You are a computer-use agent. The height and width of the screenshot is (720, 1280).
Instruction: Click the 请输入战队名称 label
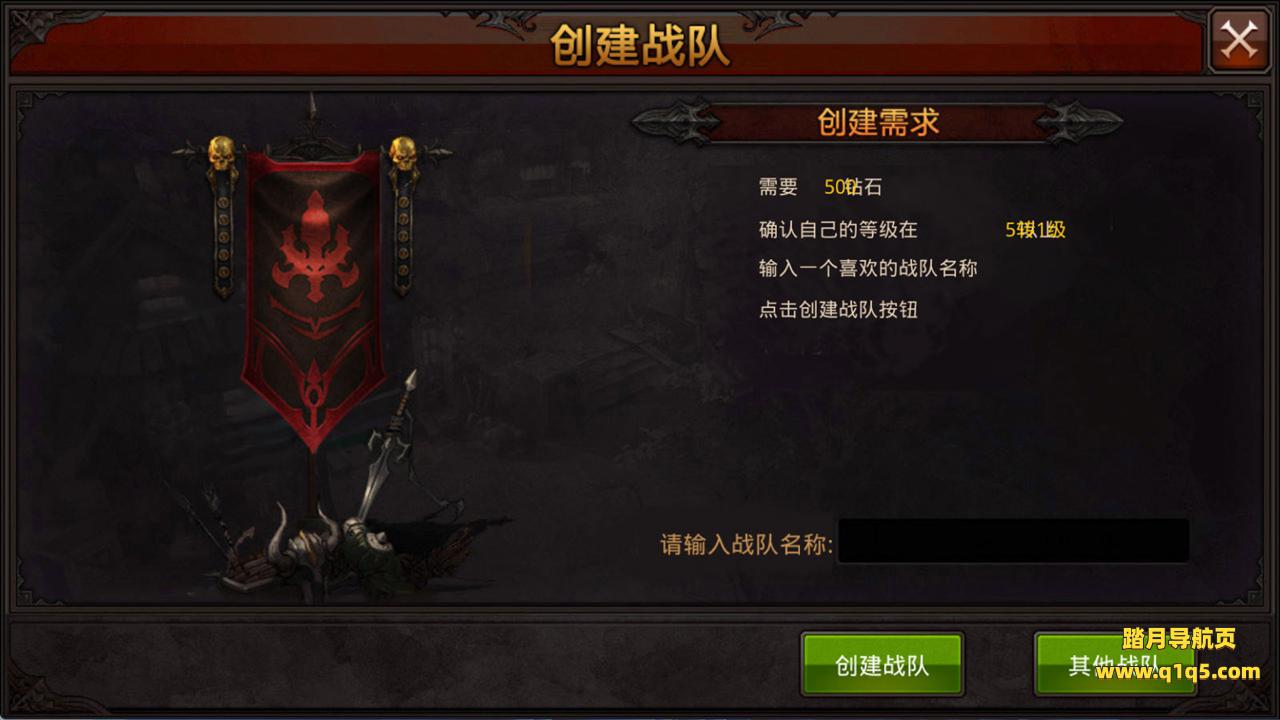tap(747, 544)
